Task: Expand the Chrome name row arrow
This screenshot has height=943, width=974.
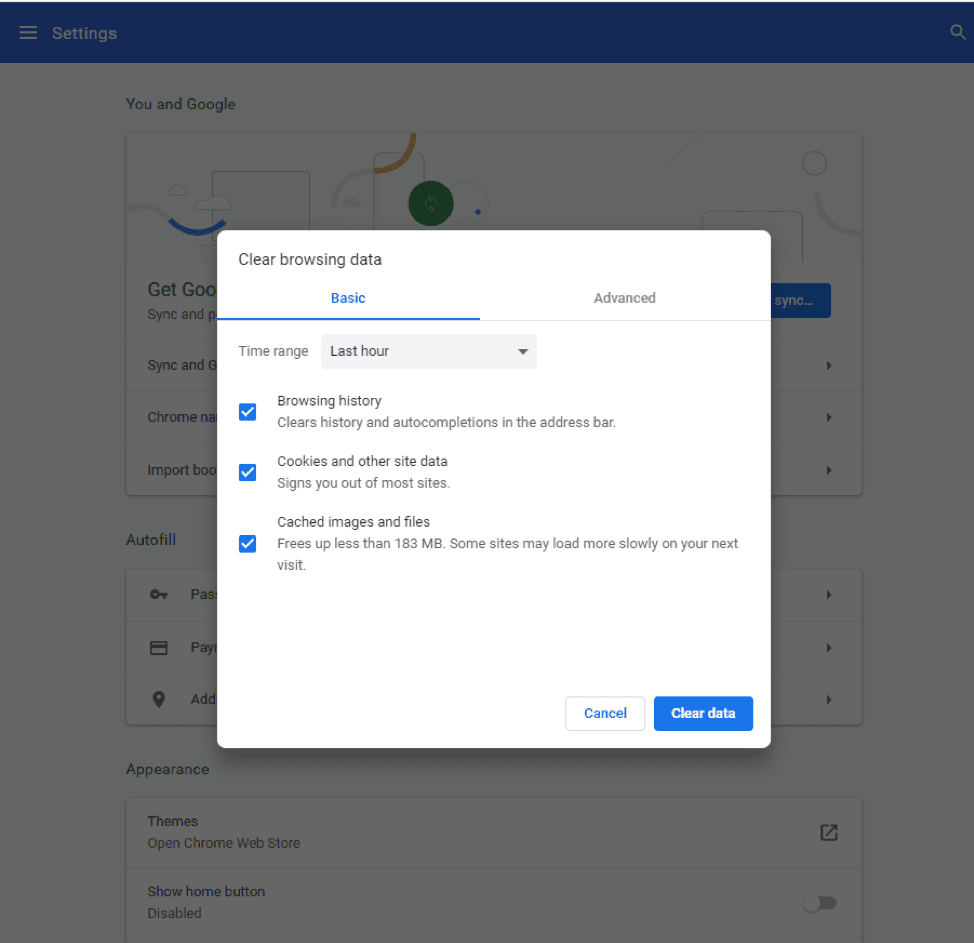Action: tap(829, 417)
